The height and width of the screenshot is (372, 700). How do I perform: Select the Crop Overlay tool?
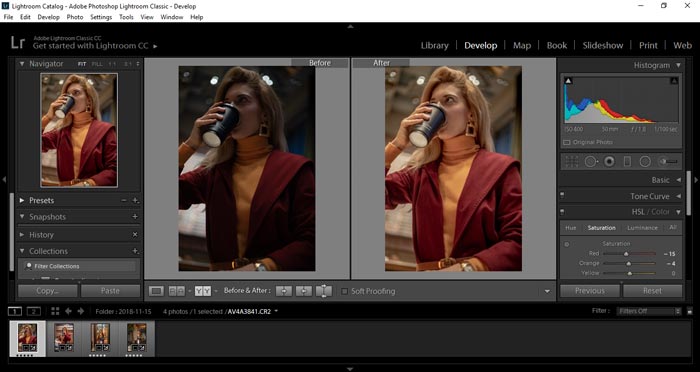point(571,162)
